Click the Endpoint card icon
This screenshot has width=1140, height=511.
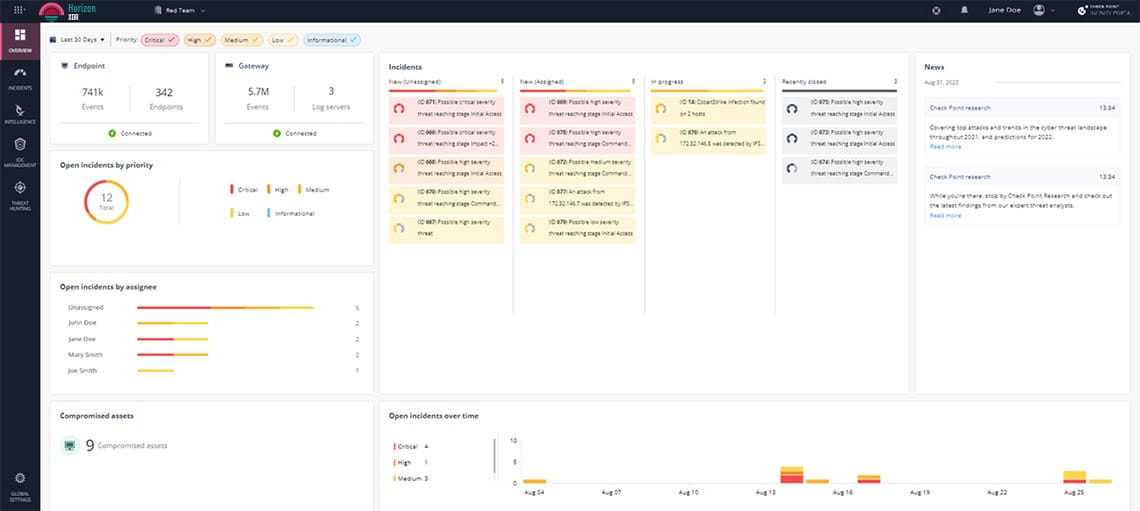(x=64, y=65)
